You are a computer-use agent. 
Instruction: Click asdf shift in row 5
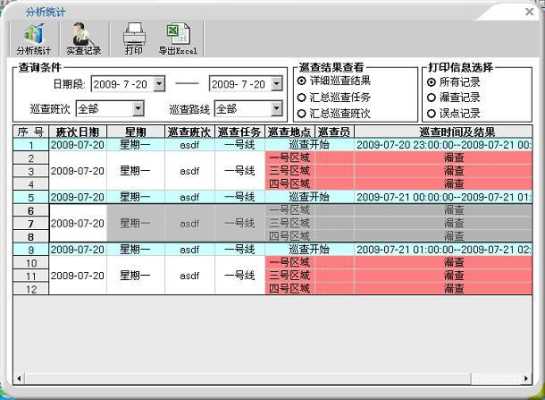click(189, 197)
